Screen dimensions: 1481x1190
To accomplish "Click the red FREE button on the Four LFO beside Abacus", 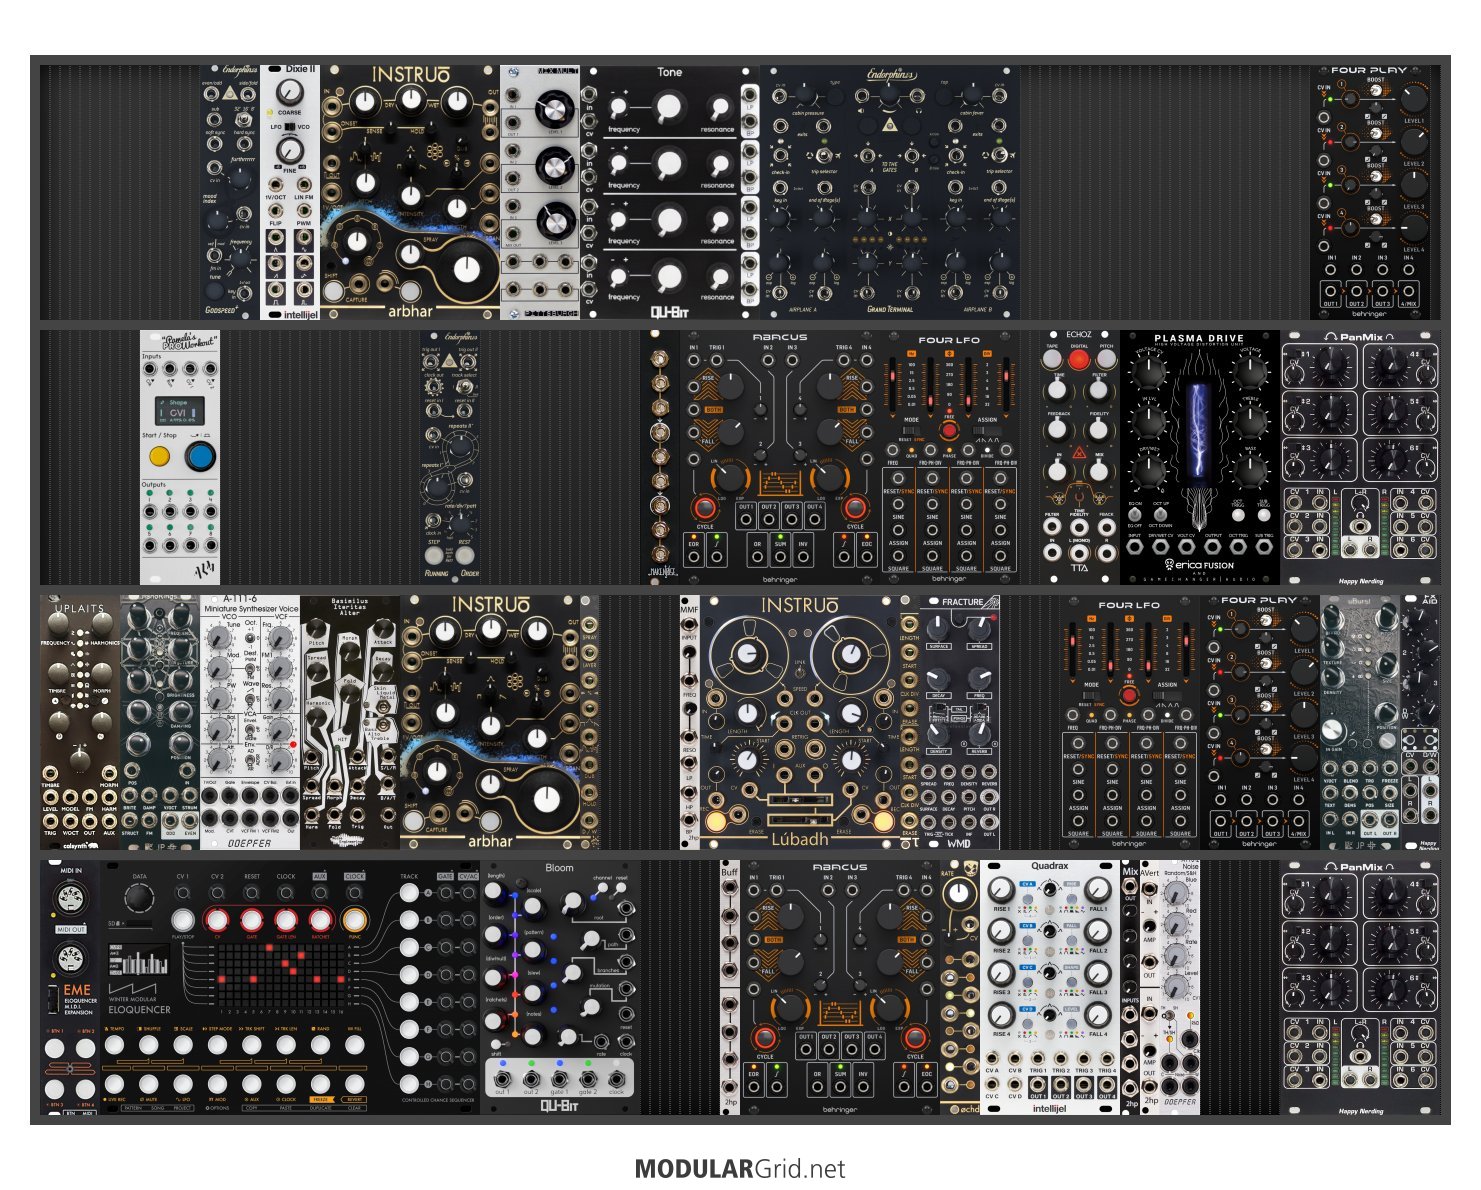I will pos(949,430).
